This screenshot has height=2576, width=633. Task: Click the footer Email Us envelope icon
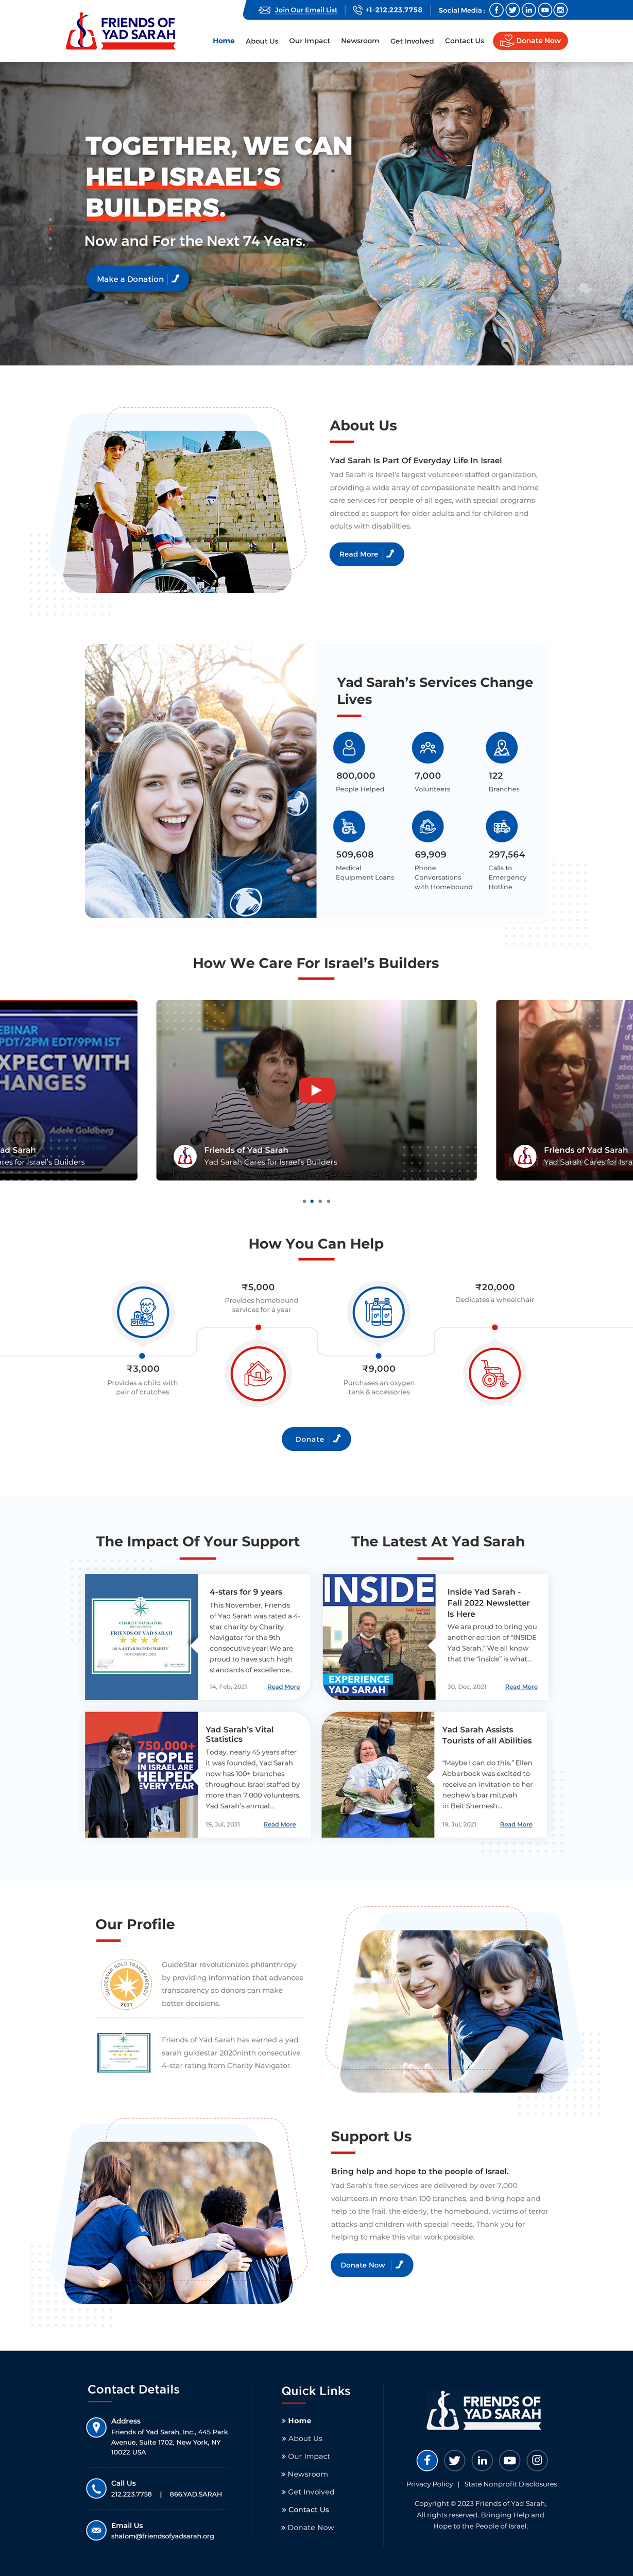point(96,2530)
